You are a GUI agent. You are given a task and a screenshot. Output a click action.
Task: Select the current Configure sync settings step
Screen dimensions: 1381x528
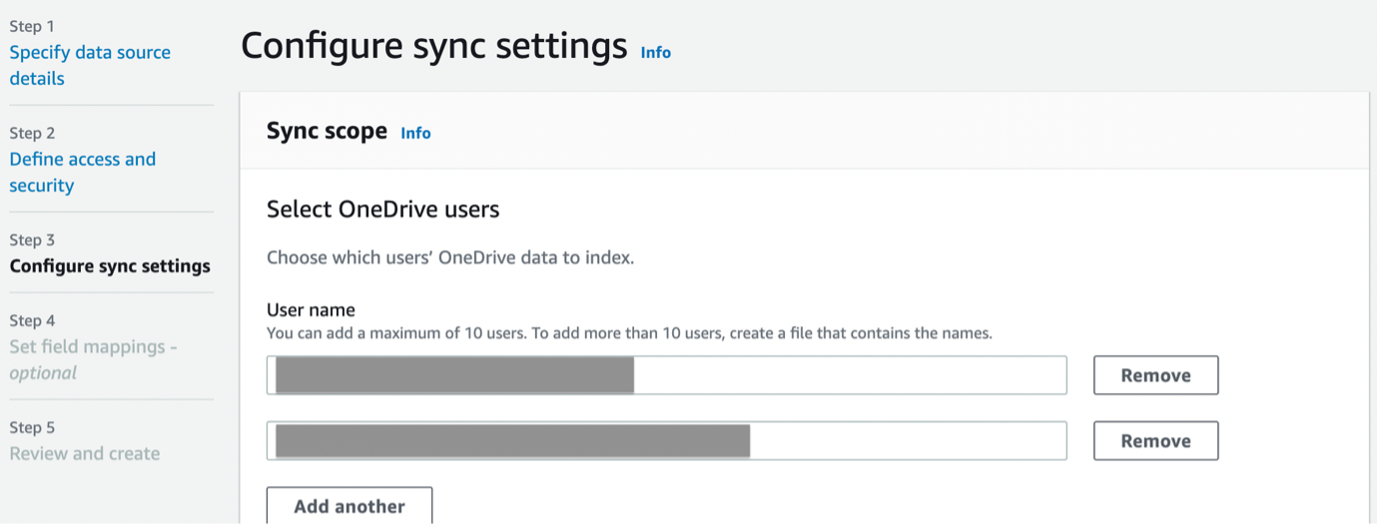pyautogui.click(x=110, y=266)
